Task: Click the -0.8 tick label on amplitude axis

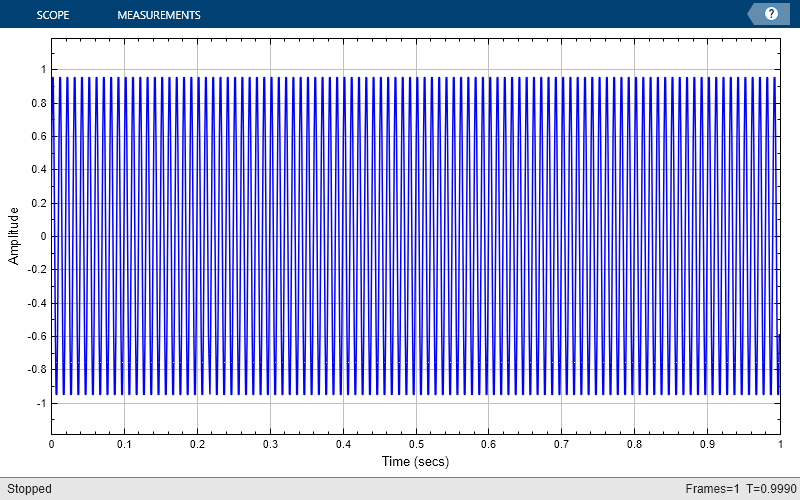Action: [x=38, y=370]
